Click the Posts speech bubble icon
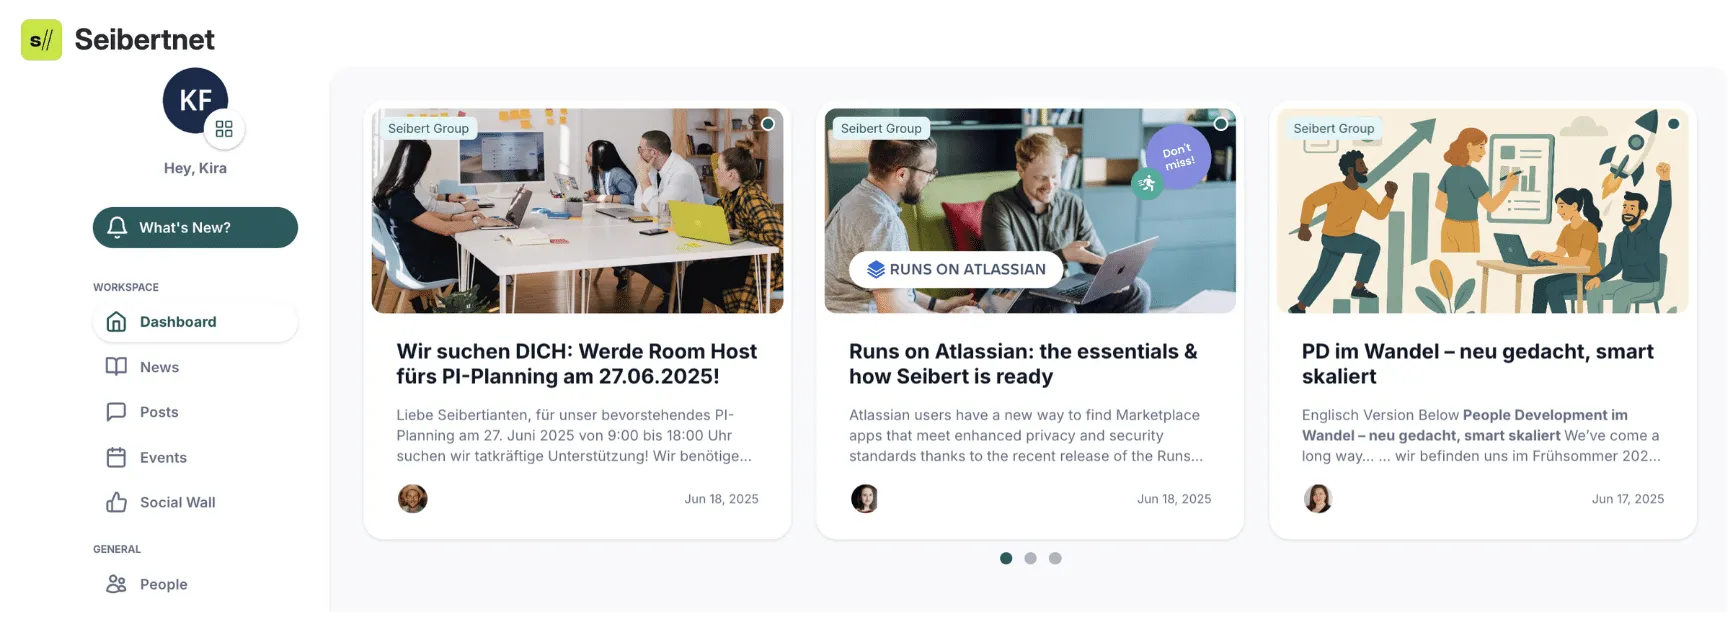Viewport: 1736px width, 626px height. pyautogui.click(x=116, y=412)
